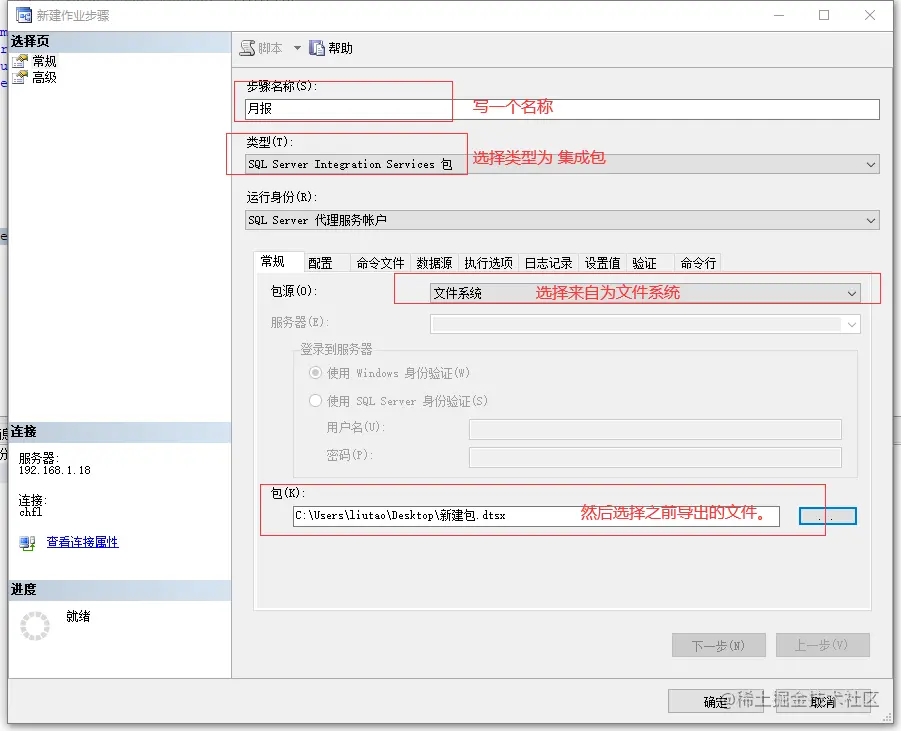Click the progress spinner icon beside 就绪

[35, 626]
